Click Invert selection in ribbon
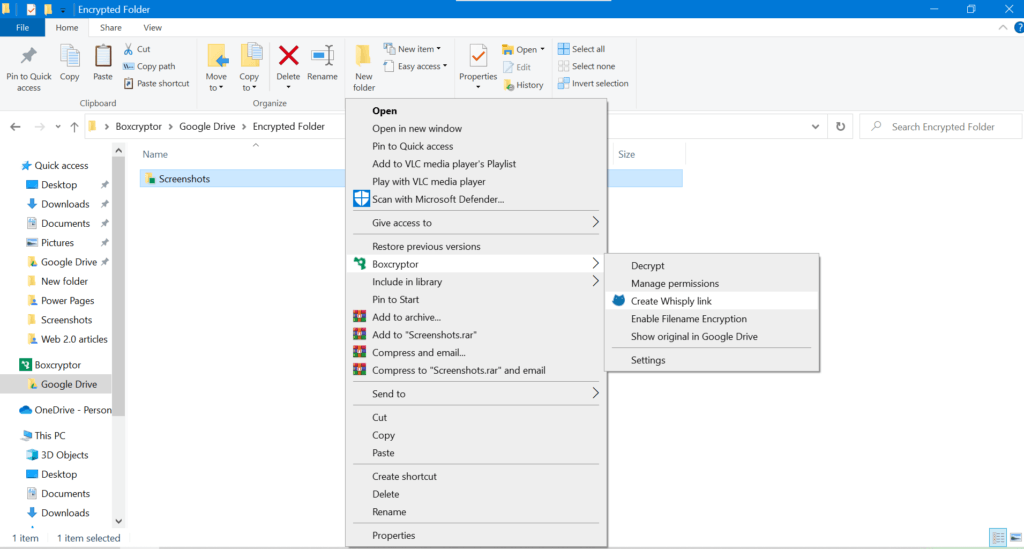This screenshot has width=1024, height=549. (593, 84)
